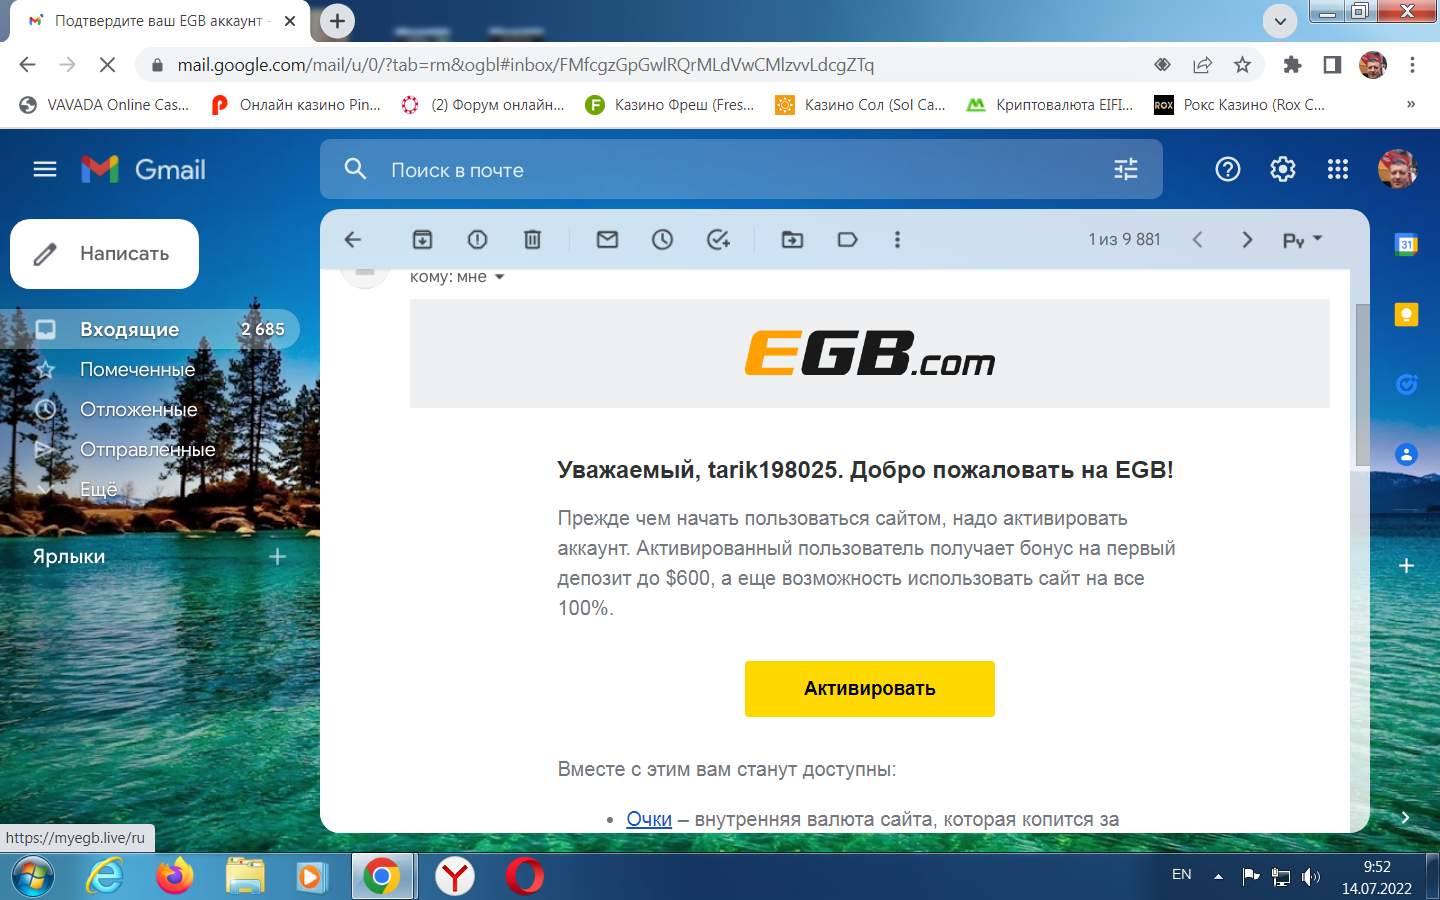The height and width of the screenshot is (900, 1440).
Task: Open a new Chrome tab
Action: pos(337,20)
